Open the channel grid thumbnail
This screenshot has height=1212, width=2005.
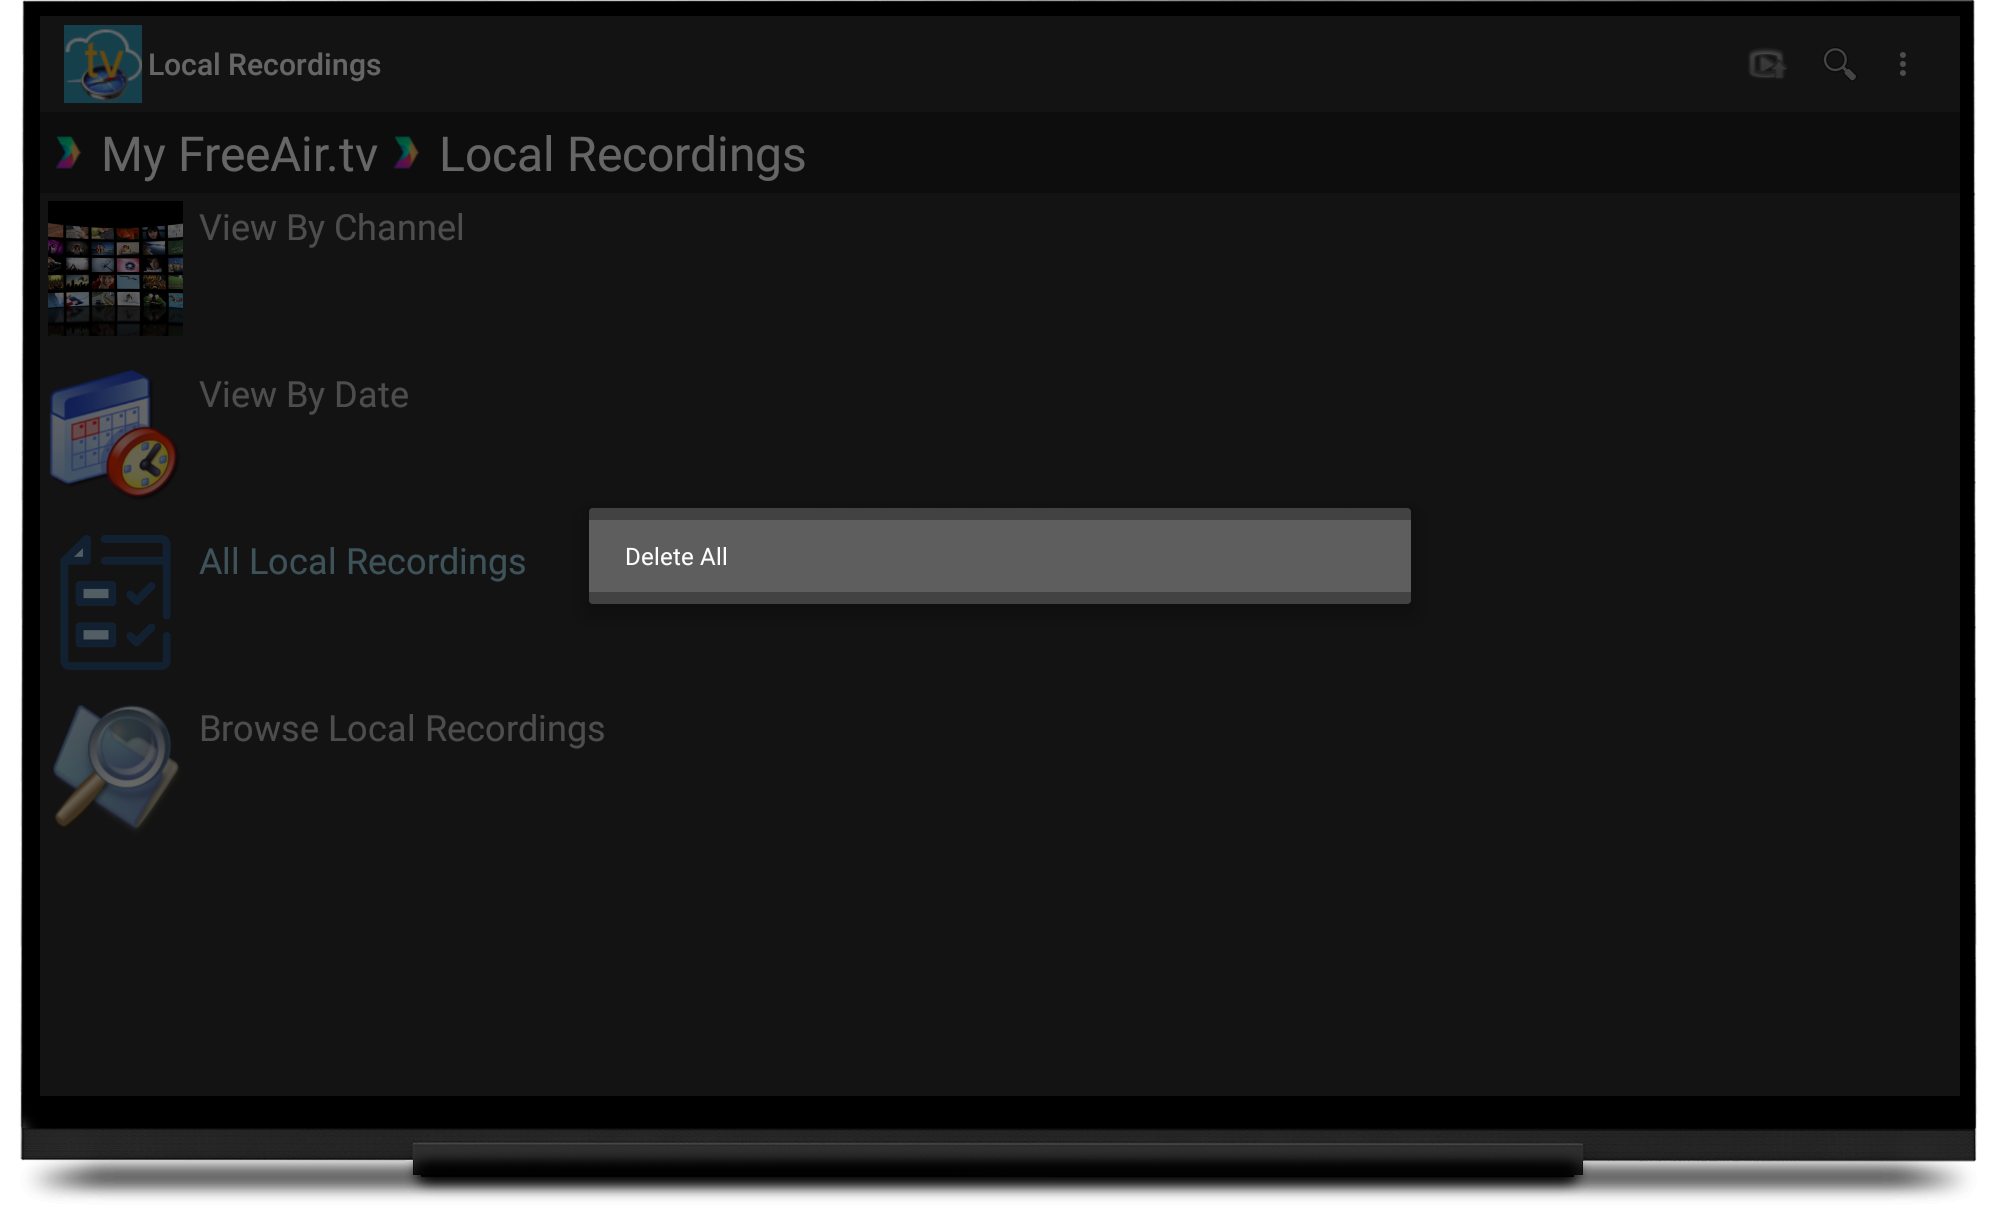115,268
